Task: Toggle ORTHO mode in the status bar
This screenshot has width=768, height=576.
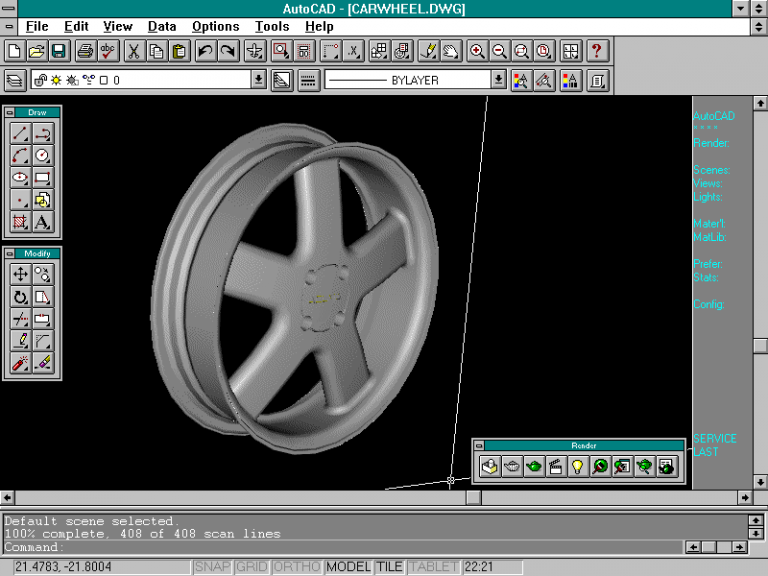Action: point(297,567)
